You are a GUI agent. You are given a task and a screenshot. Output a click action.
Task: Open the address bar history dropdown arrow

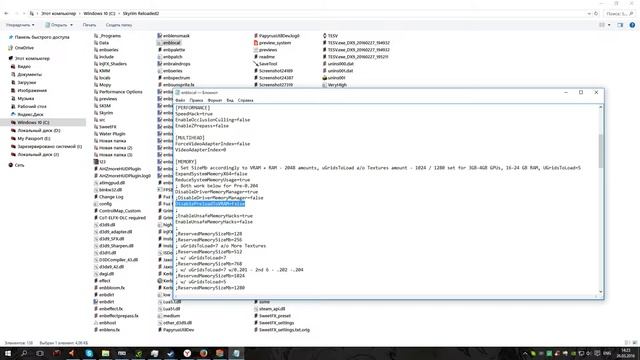coord(589,13)
